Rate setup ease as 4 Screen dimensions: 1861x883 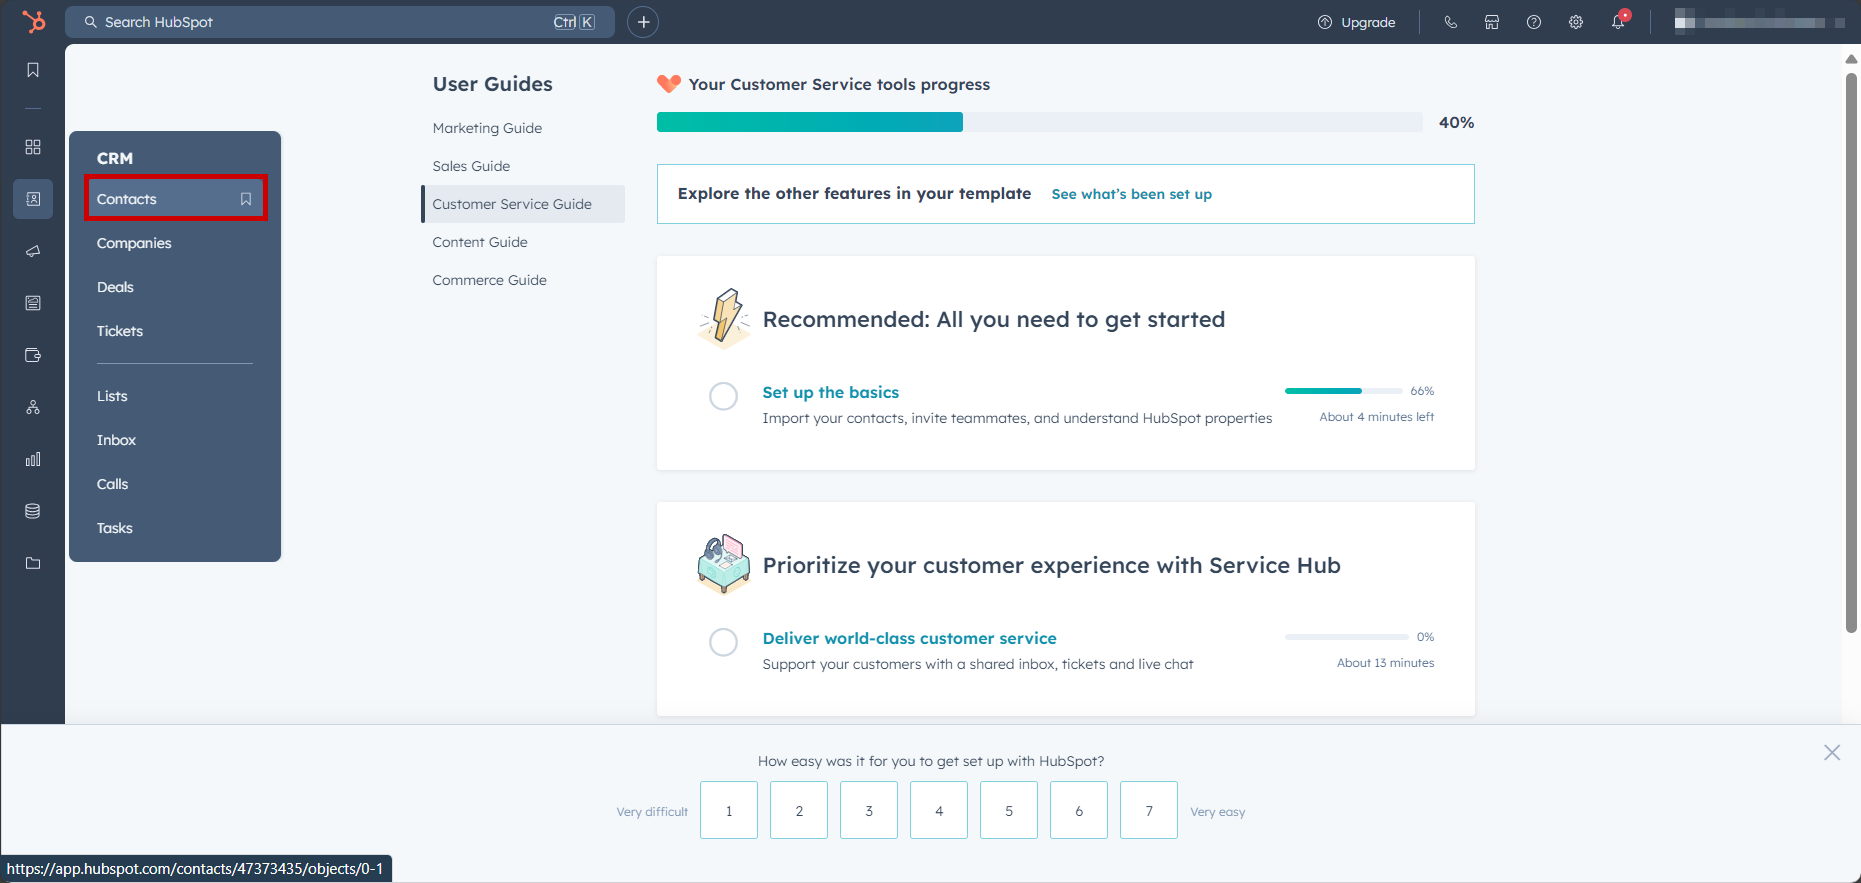point(939,810)
